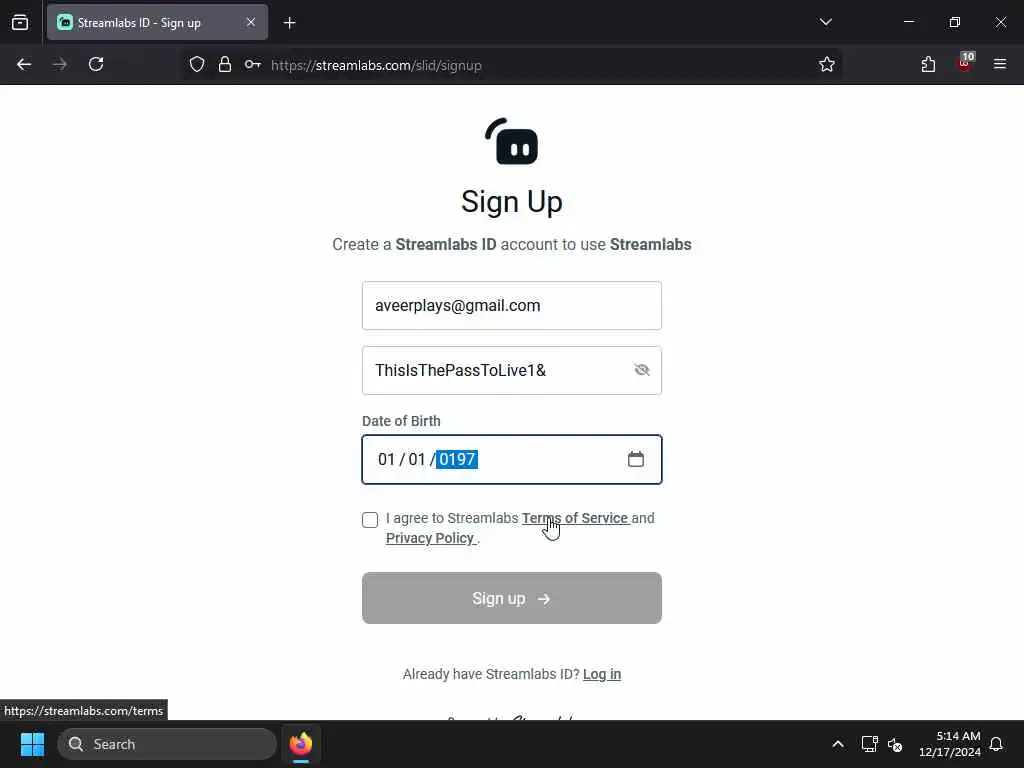This screenshot has height=768, width=1024.
Task: Open the Windows Start menu
Action: point(32,744)
